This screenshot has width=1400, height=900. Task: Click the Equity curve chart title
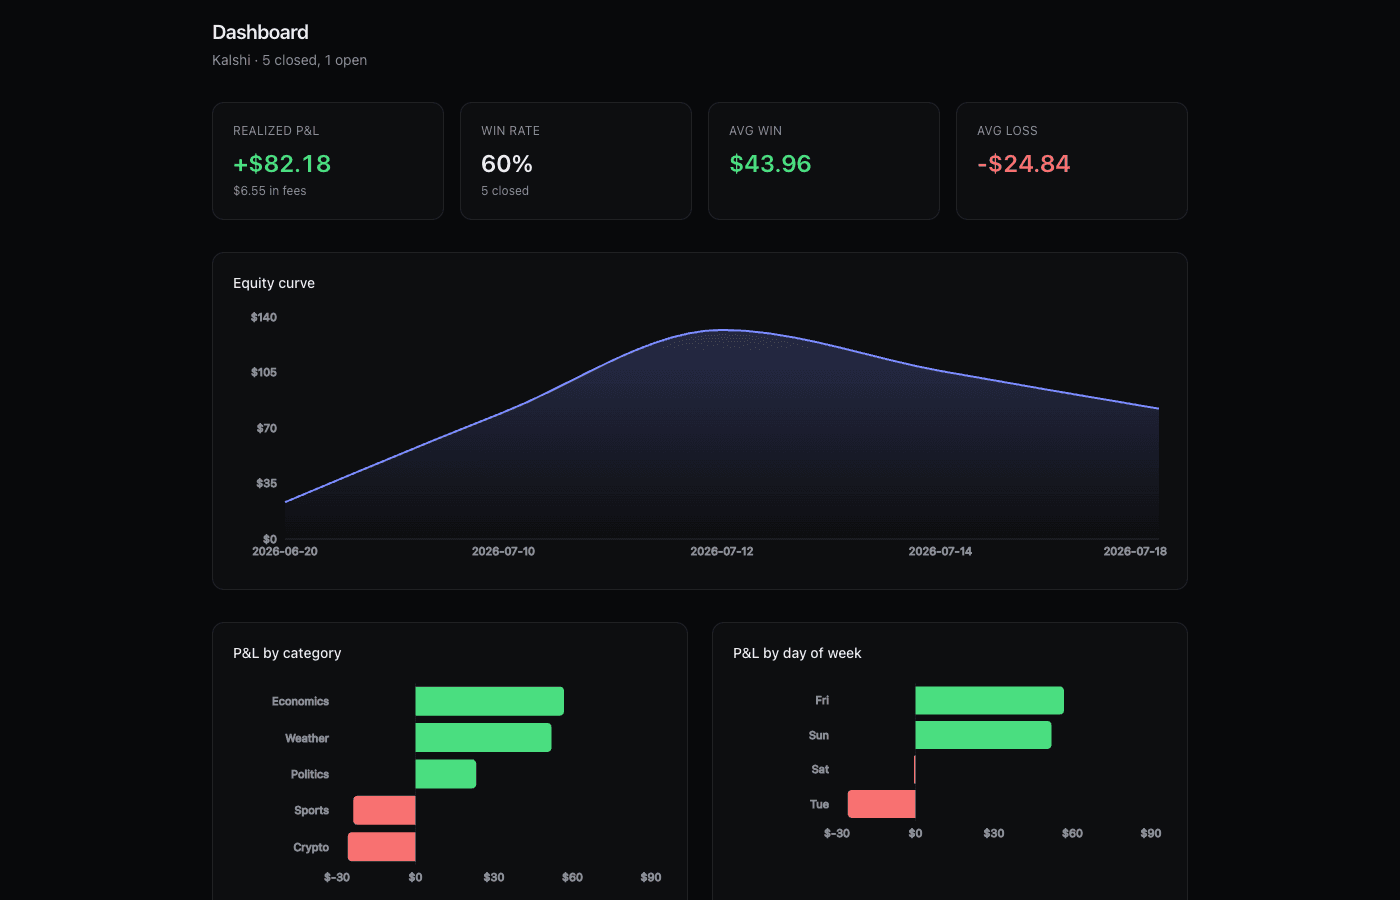point(274,283)
